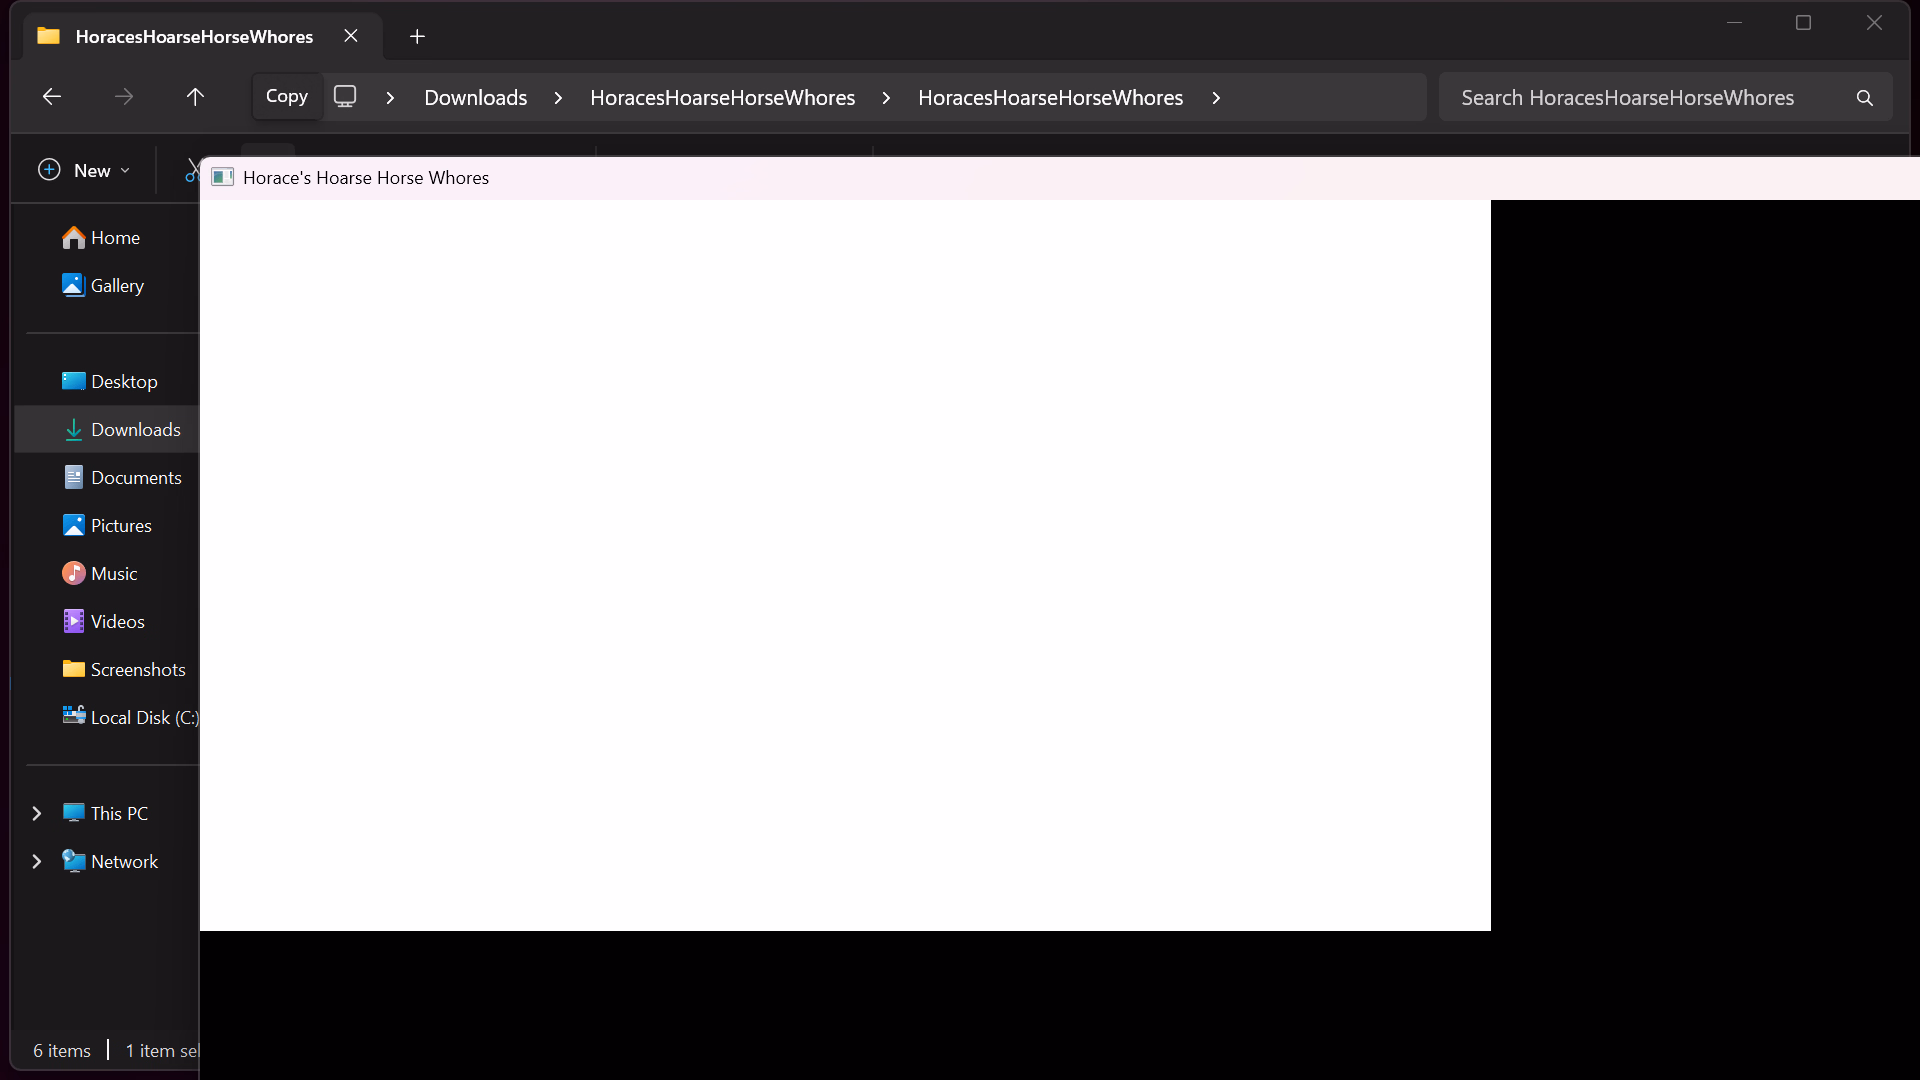Click the Up directory arrow
This screenshot has width=1920, height=1080.
pyautogui.click(x=195, y=97)
